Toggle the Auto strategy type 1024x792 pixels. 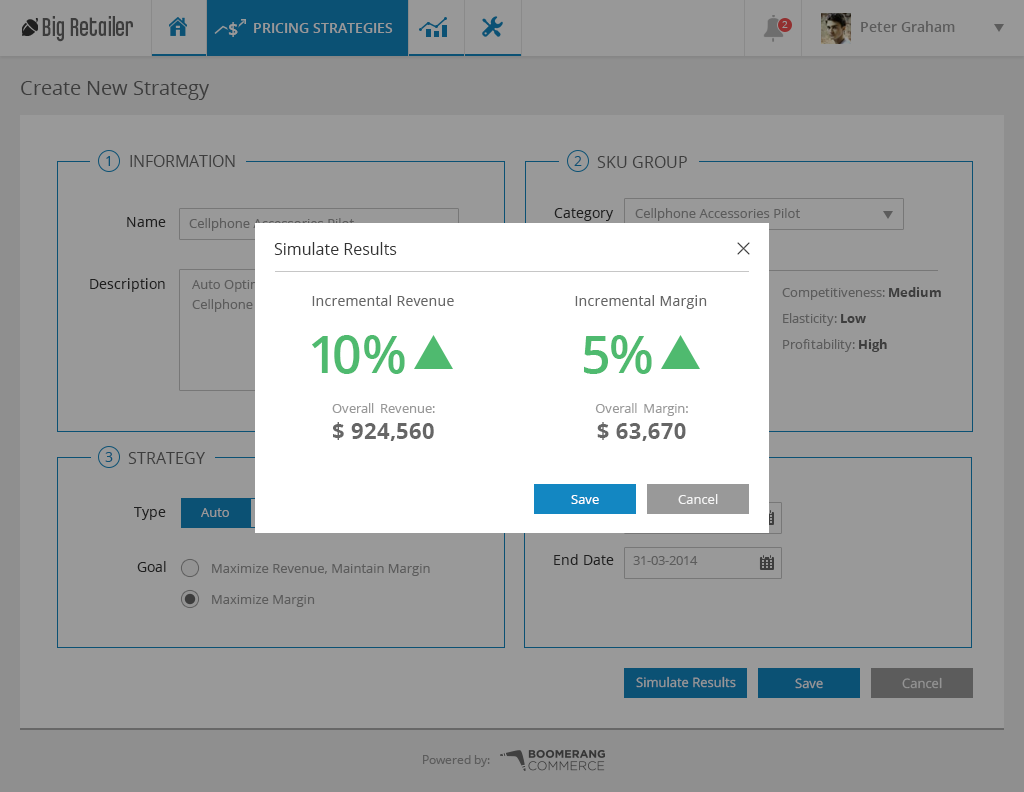coord(216,513)
